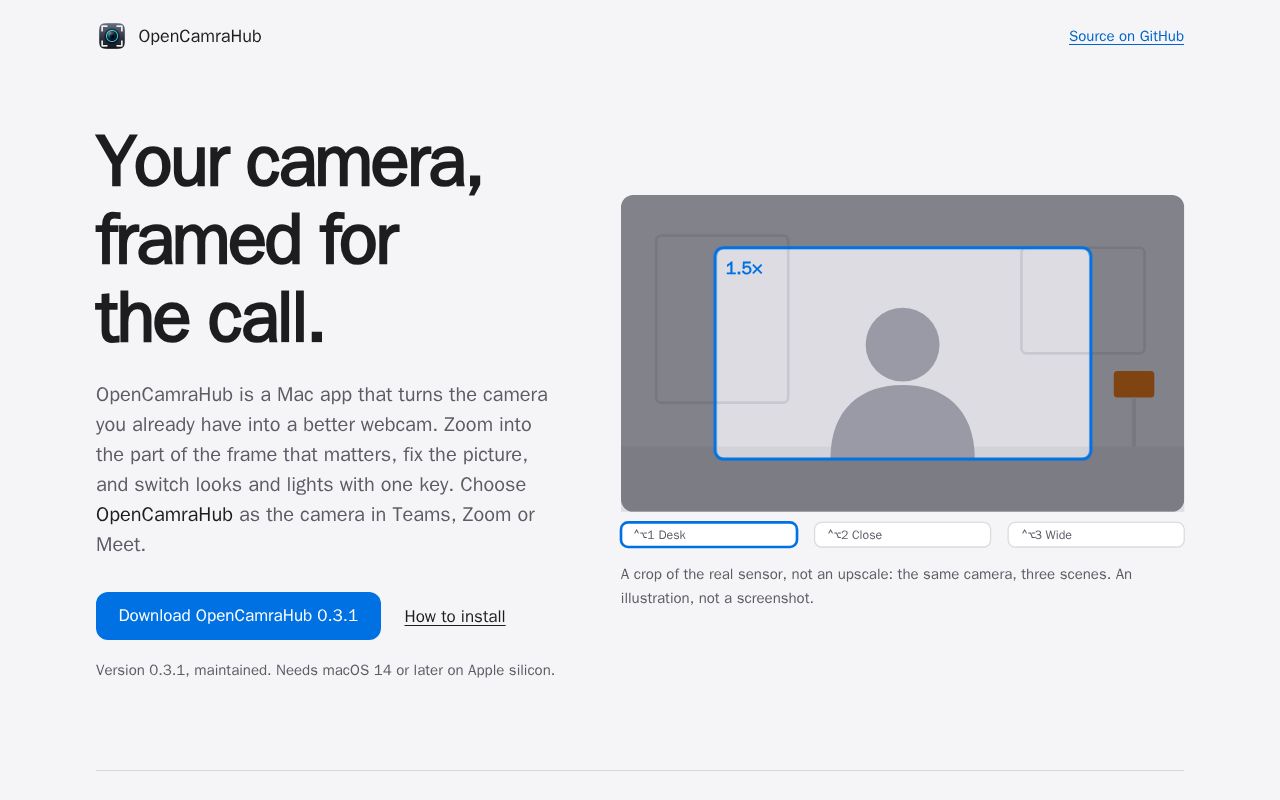Screen dimensions: 1280x800
Task: Select the Desk scene preset
Action: tap(709, 535)
